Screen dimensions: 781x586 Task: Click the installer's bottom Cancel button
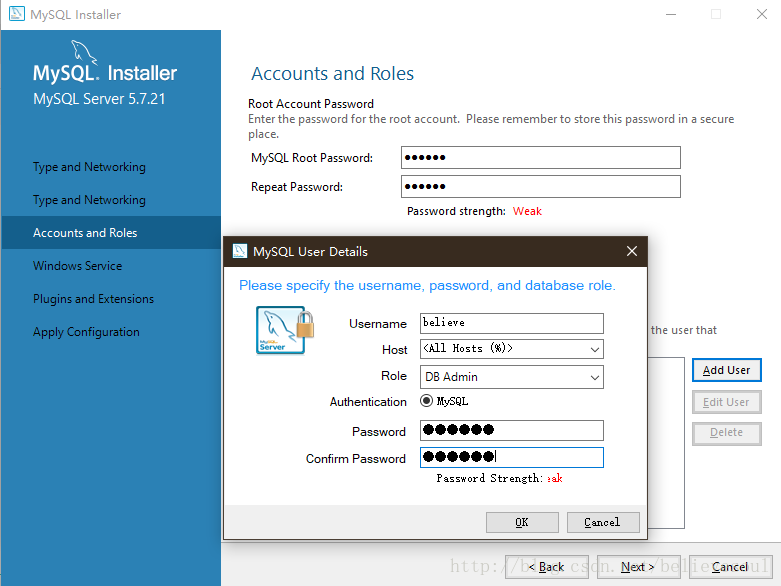(x=730, y=567)
